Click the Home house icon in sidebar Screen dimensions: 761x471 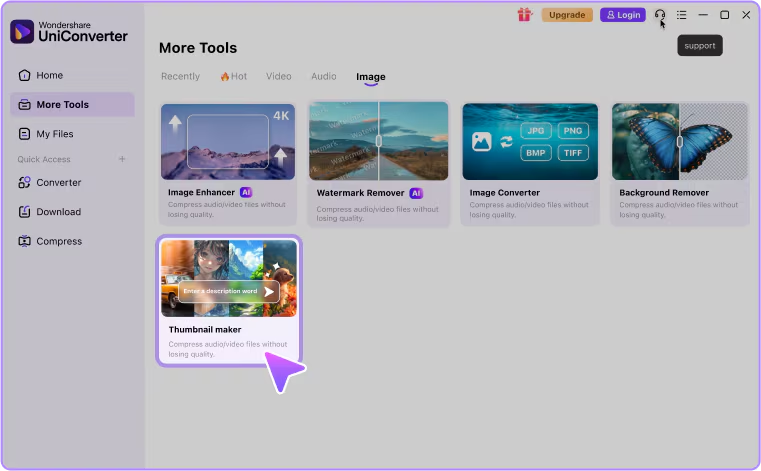pyautogui.click(x=24, y=75)
